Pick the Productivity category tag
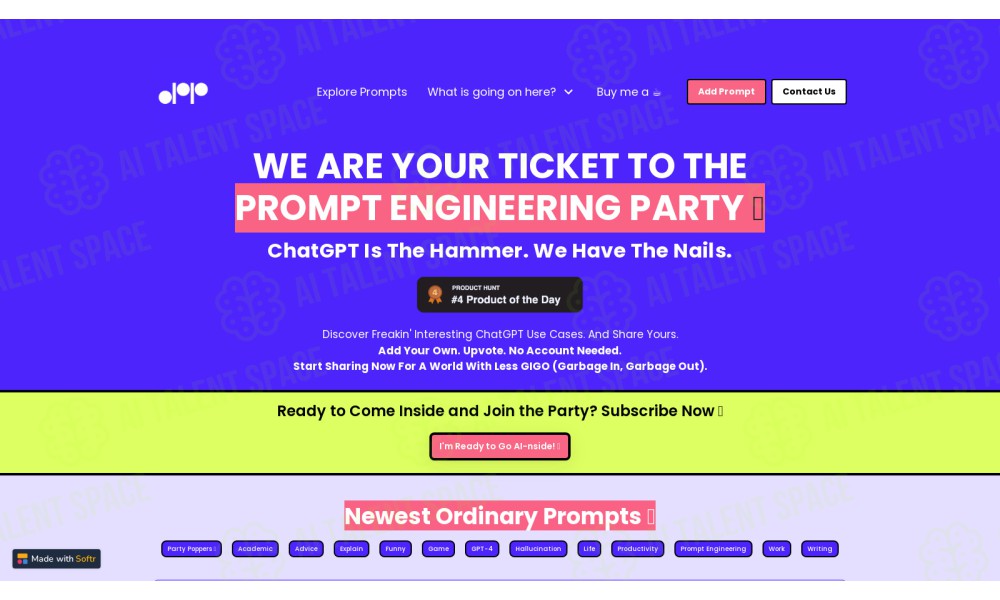 click(x=638, y=549)
